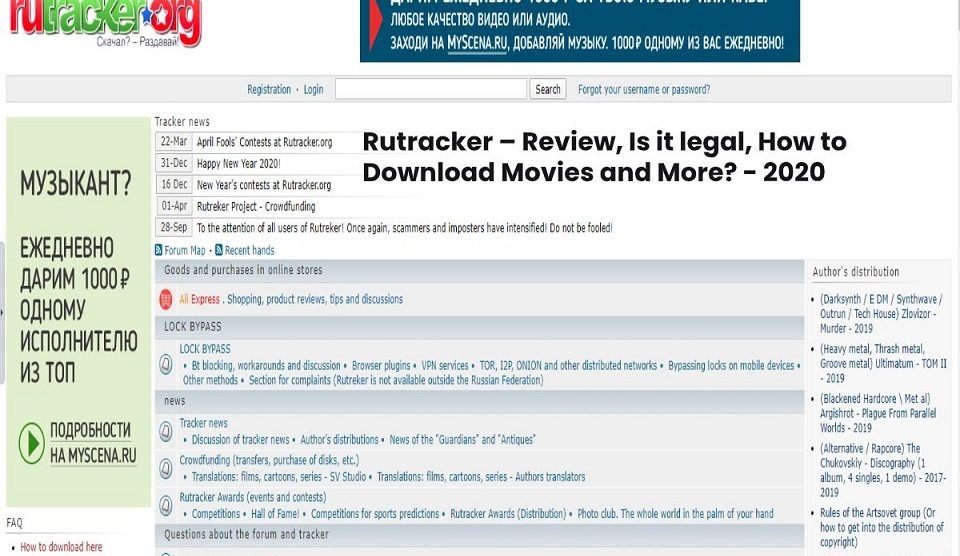Open Happy New Year 2020! news item

pos(239,163)
